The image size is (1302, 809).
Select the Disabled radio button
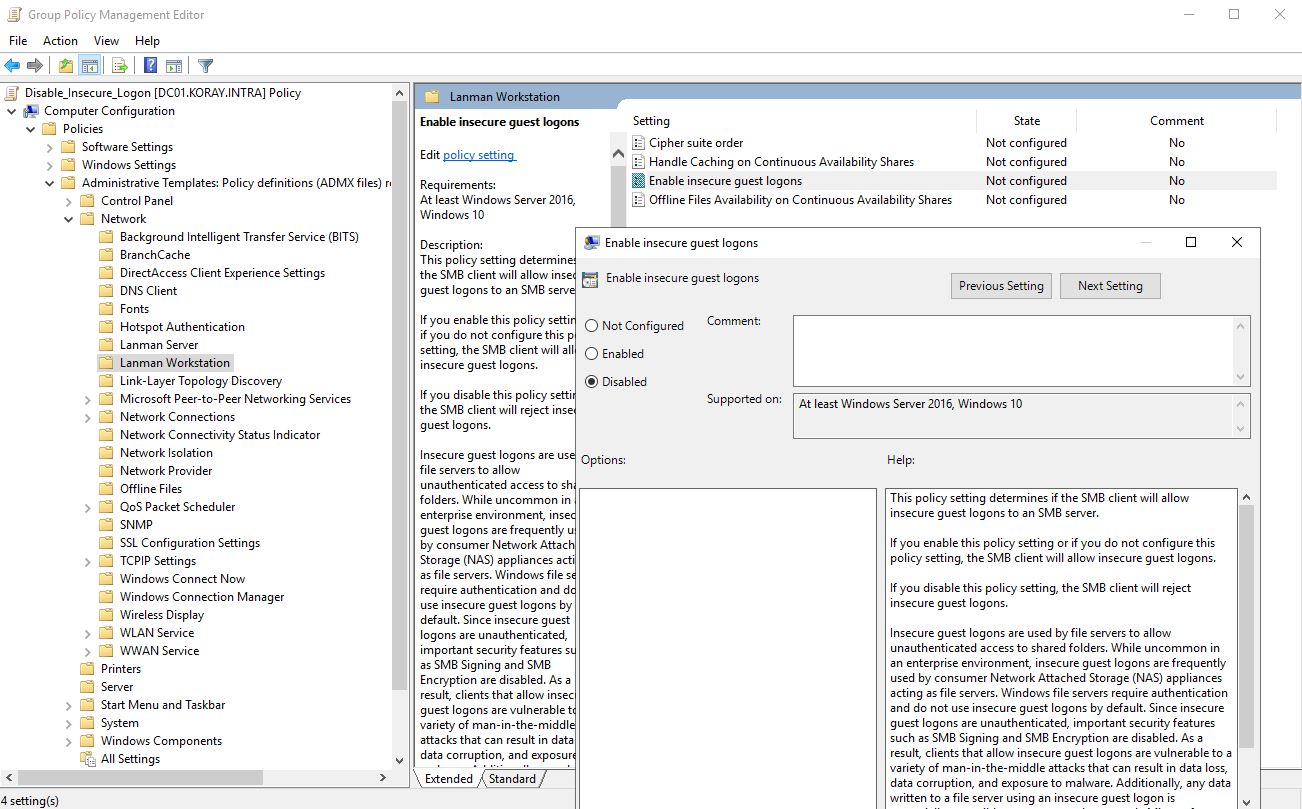coord(592,382)
